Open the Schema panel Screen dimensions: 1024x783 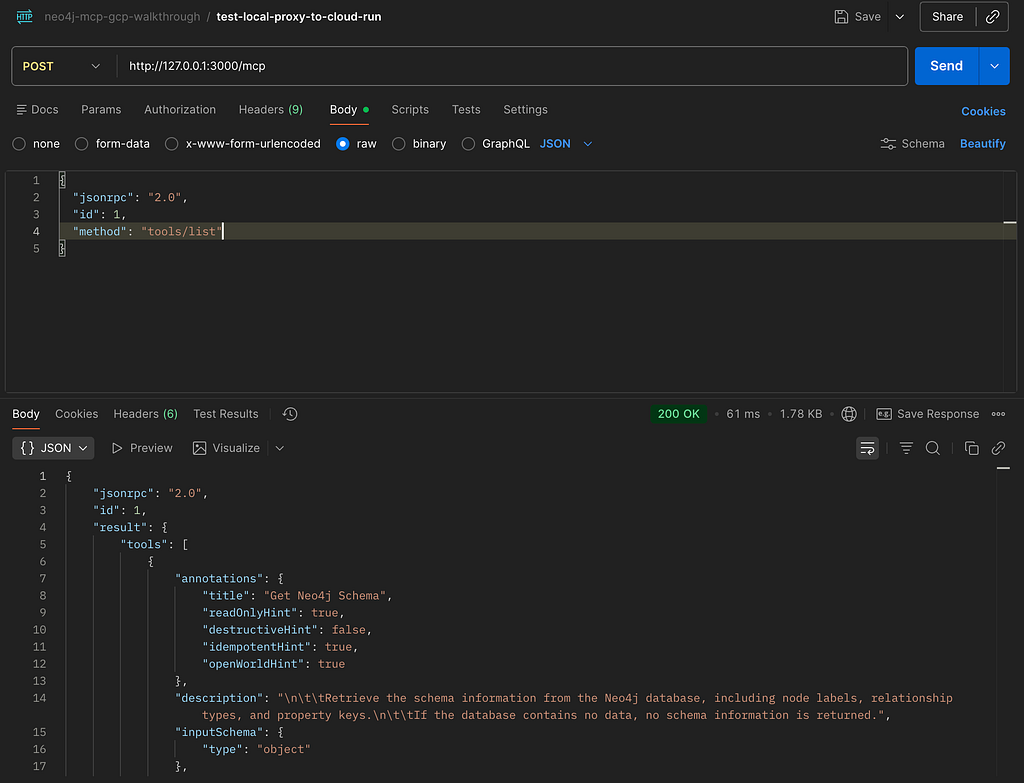coord(912,144)
